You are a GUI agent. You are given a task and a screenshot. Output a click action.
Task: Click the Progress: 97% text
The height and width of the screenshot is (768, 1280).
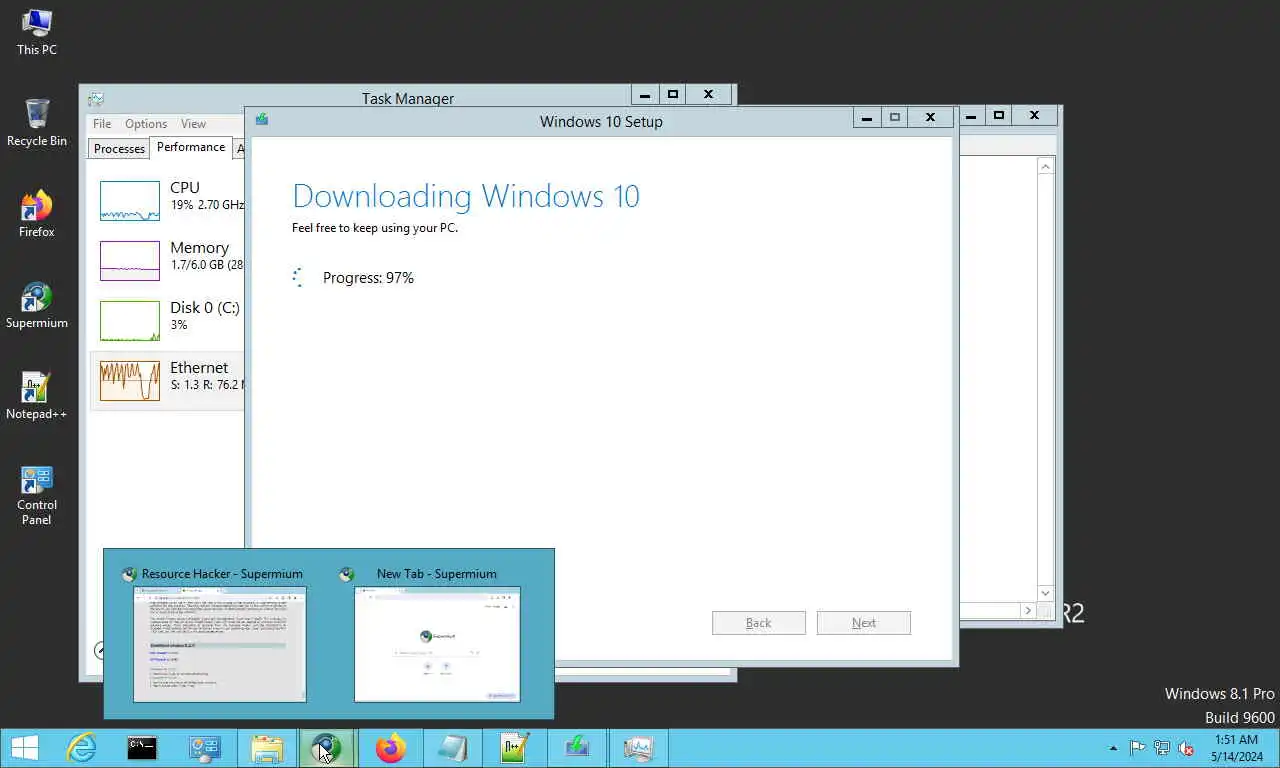pyautogui.click(x=368, y=278)
